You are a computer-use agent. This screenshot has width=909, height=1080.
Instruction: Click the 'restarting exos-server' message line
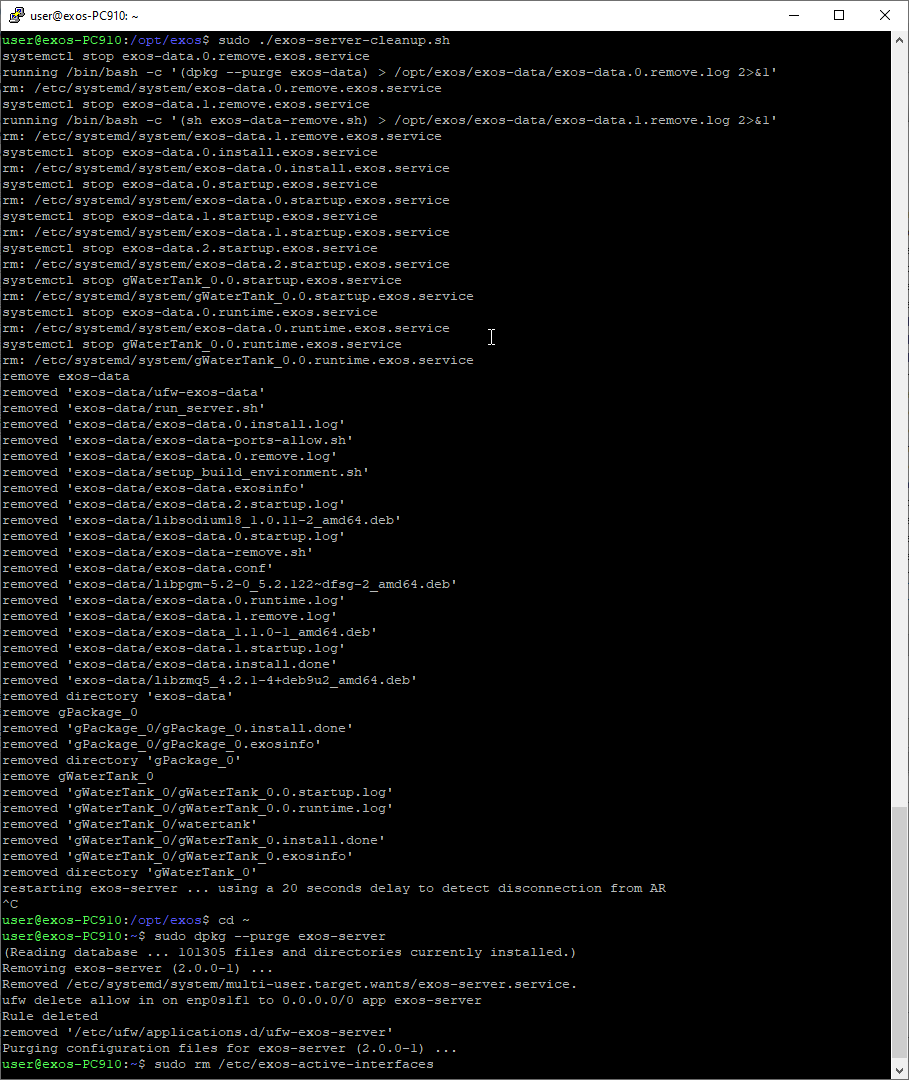point(334,888)
